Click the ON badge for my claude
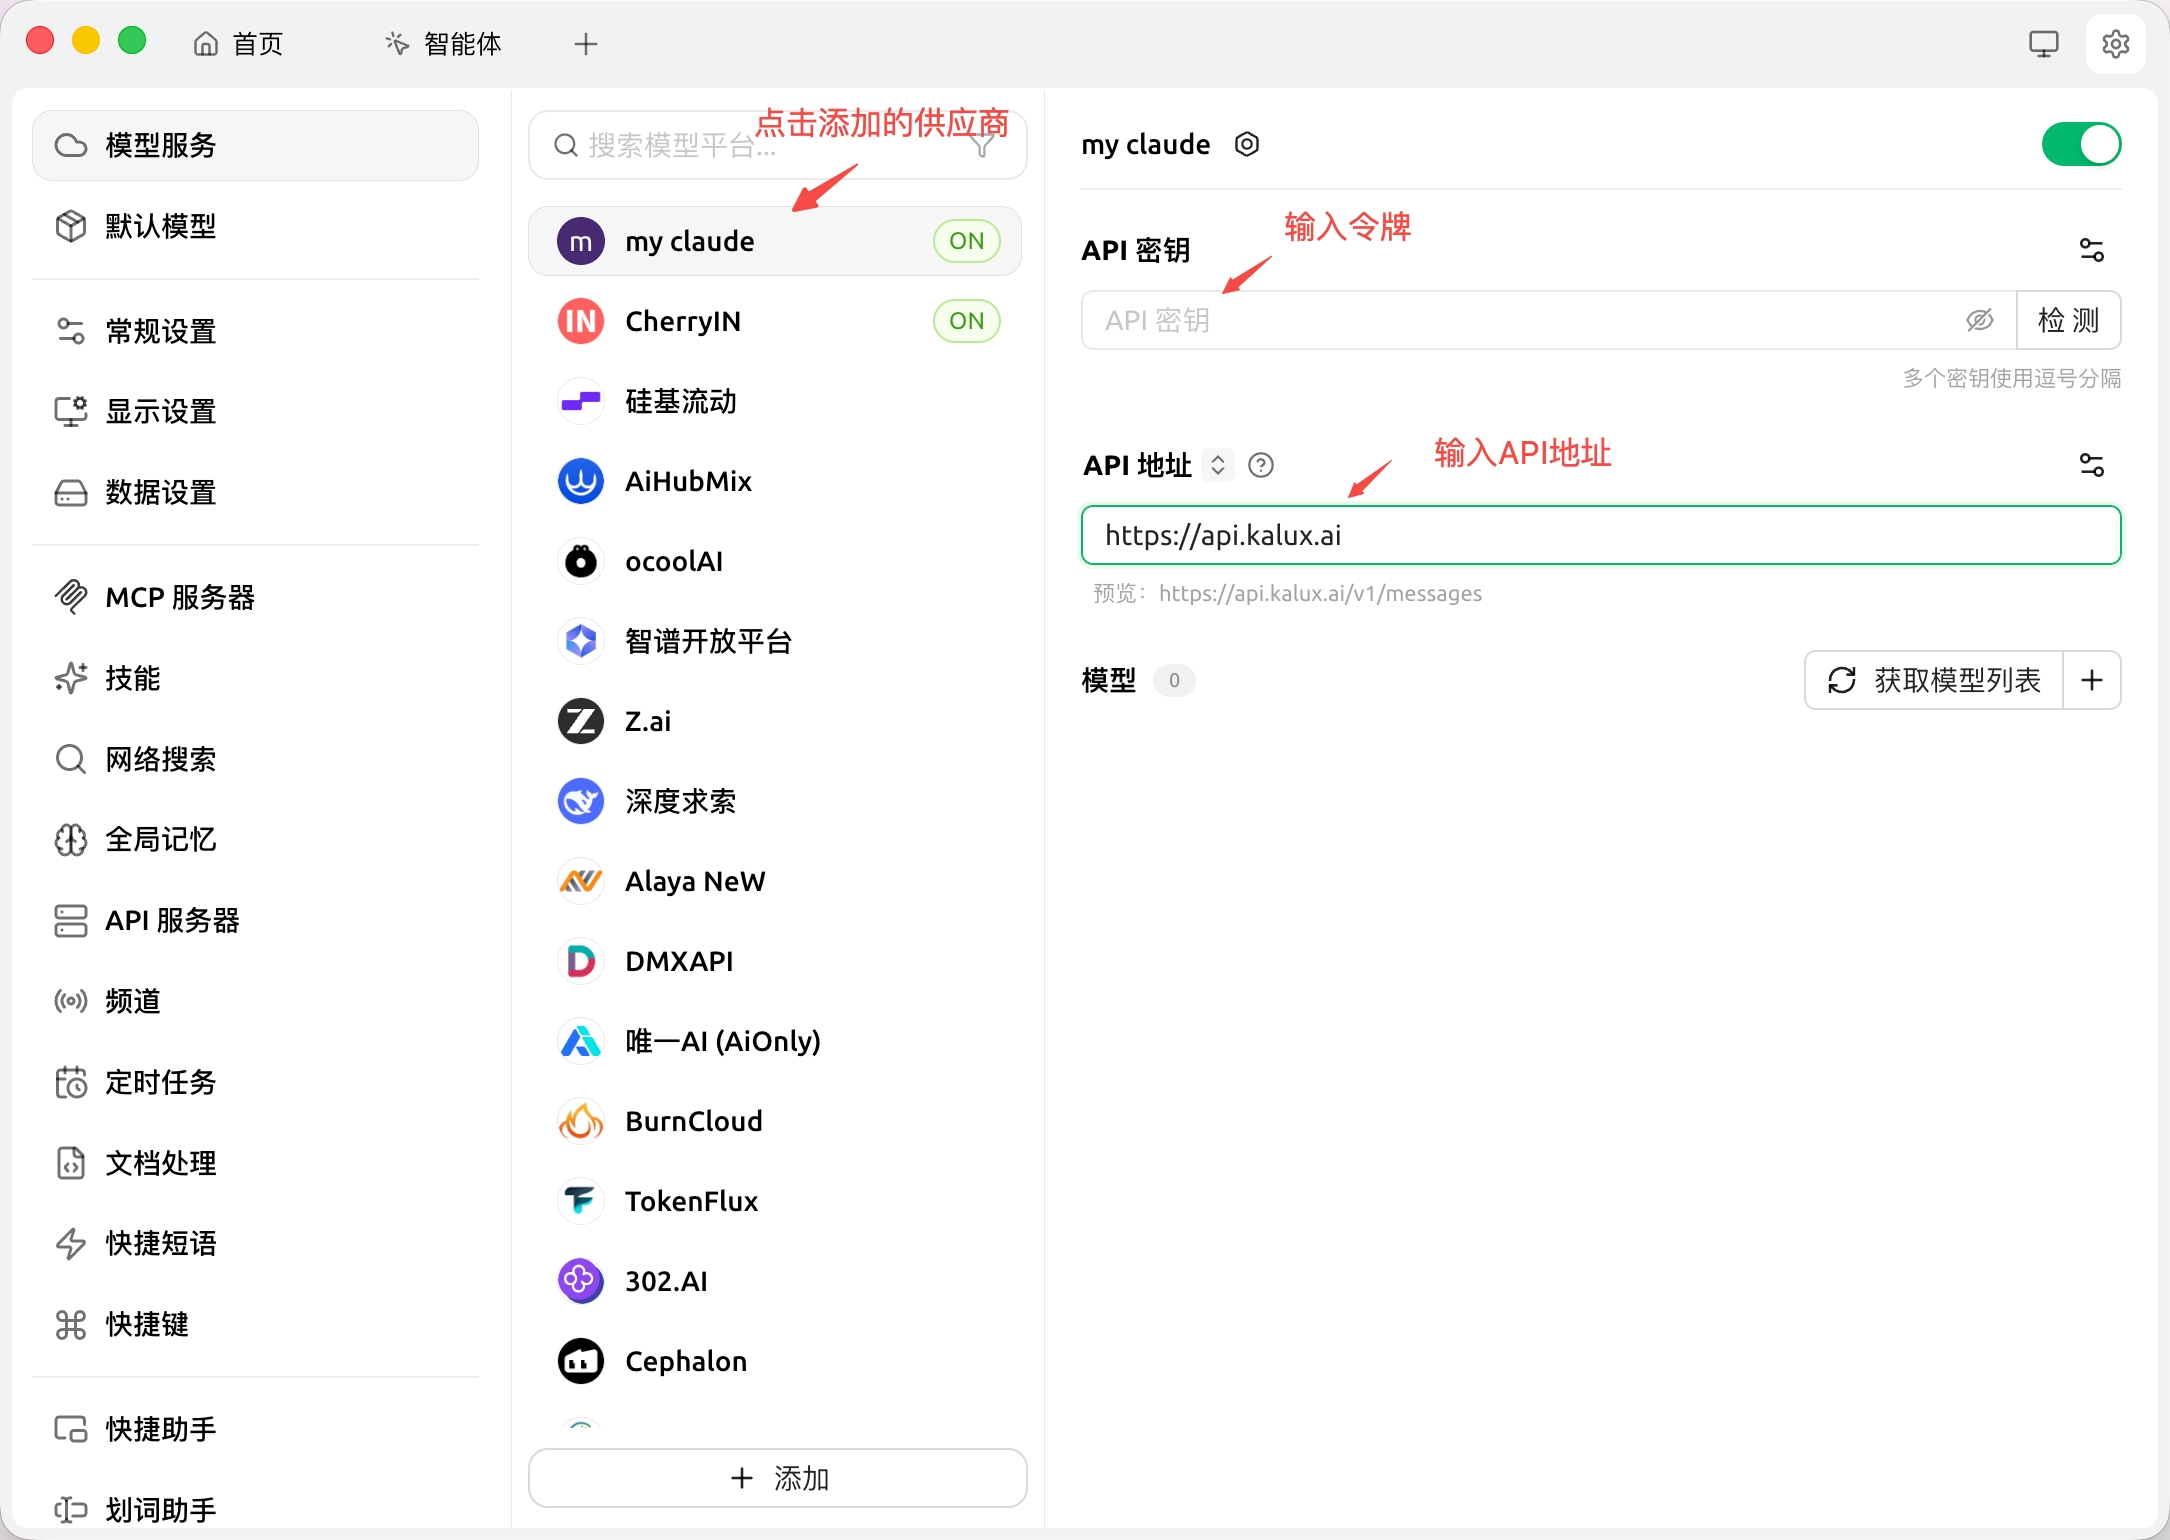 click(x=966, y=241)
